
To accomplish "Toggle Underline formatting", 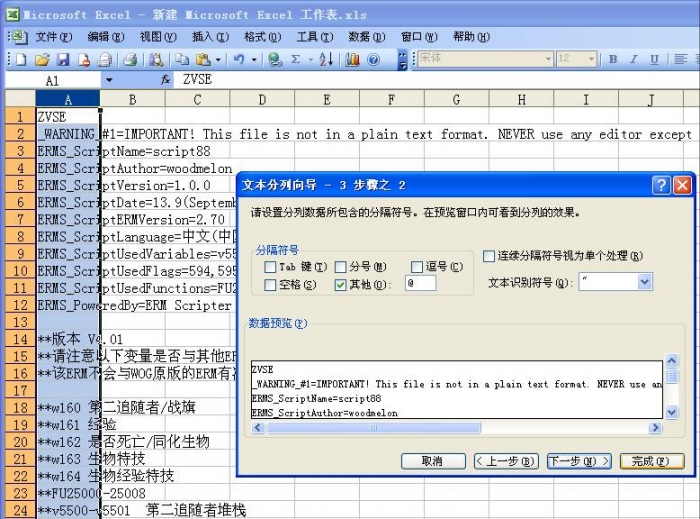I will 654,59.
